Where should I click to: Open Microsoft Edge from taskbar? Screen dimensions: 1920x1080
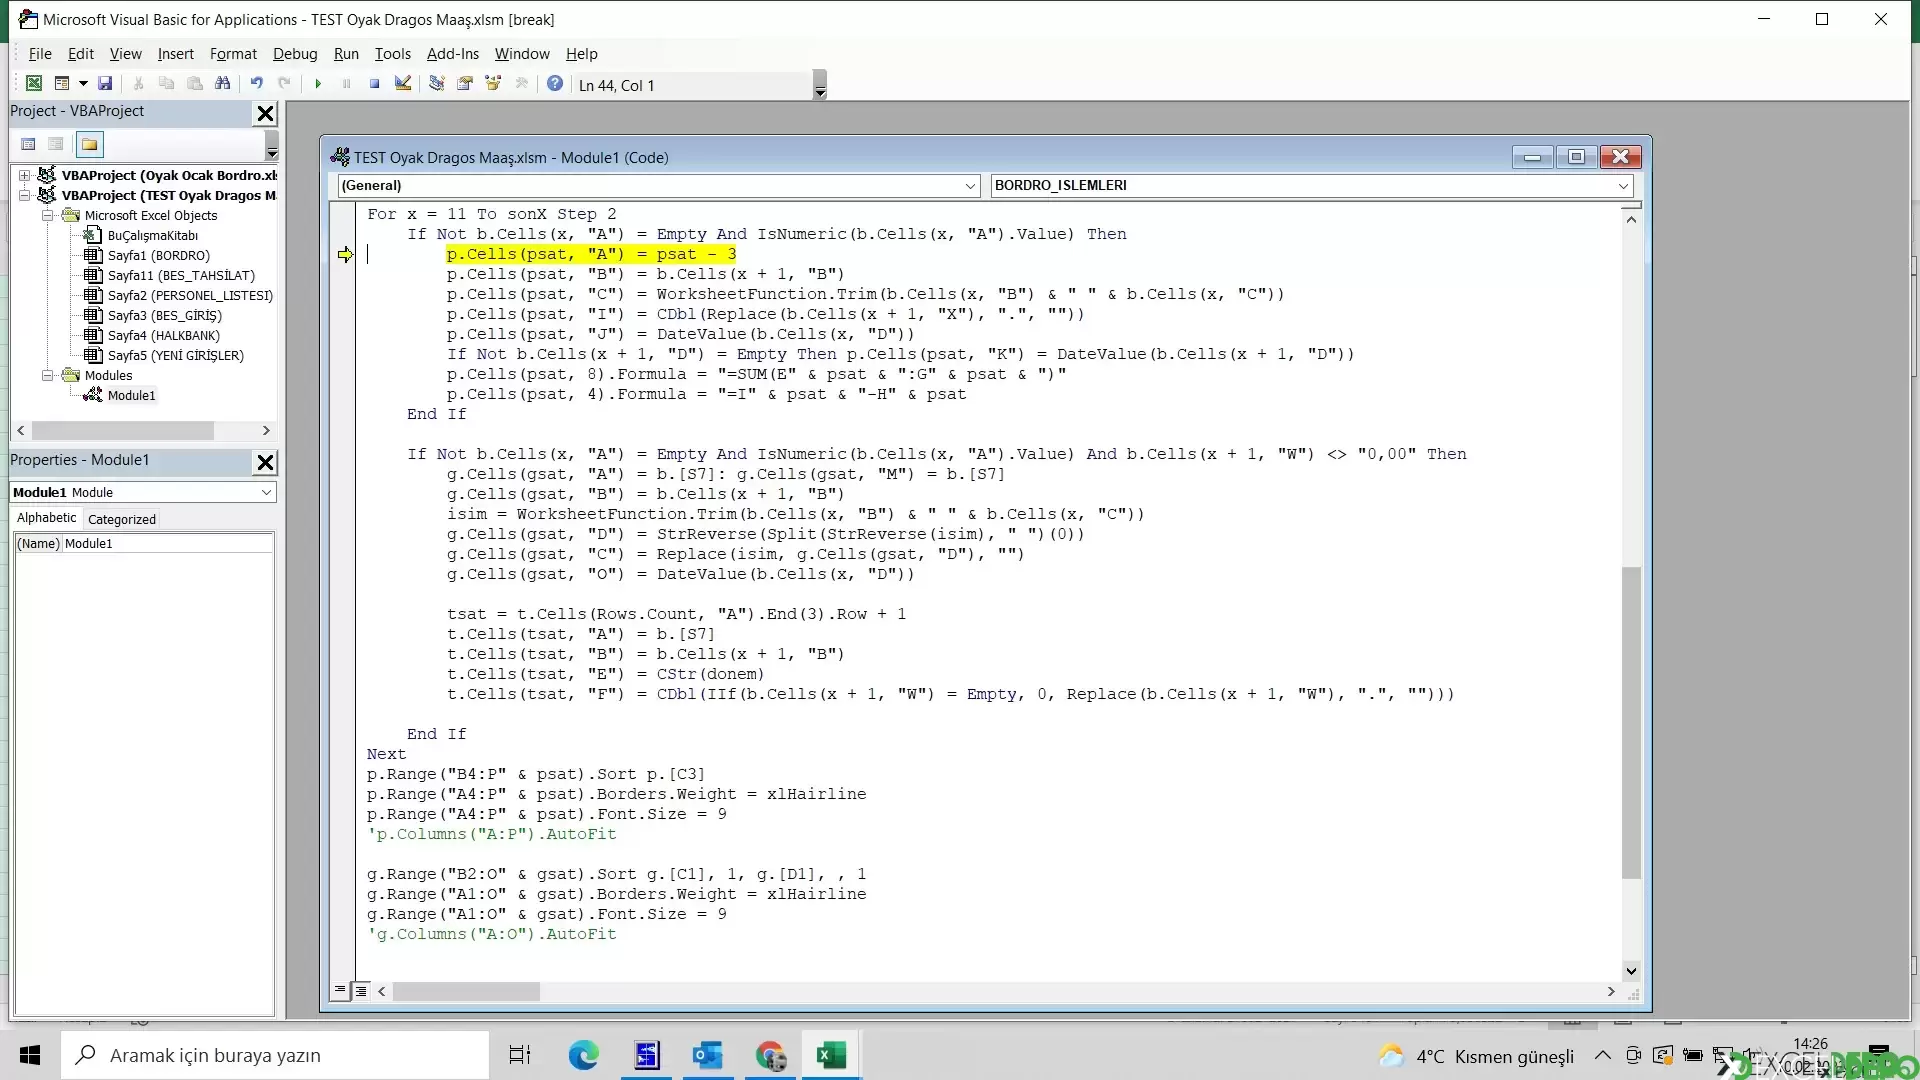pyautogui.click(x=584, y=1055)
